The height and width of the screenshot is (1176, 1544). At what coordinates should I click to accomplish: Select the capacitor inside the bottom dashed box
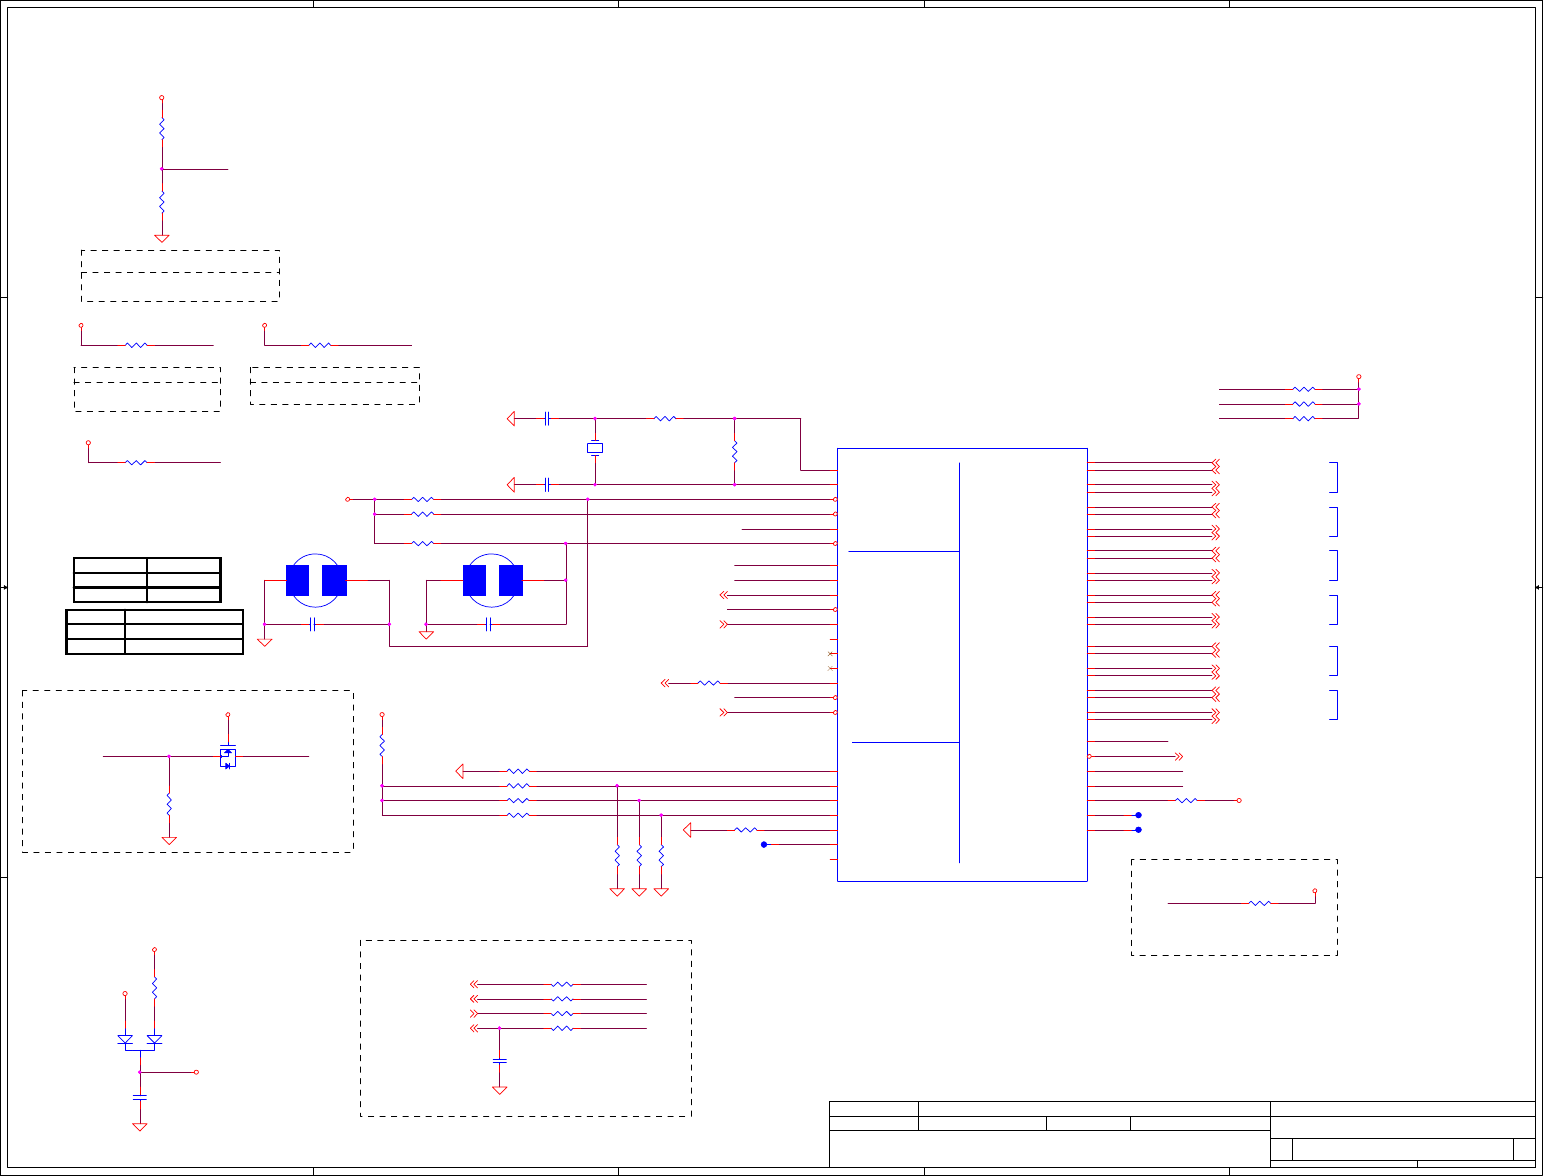click(500, 1060)
